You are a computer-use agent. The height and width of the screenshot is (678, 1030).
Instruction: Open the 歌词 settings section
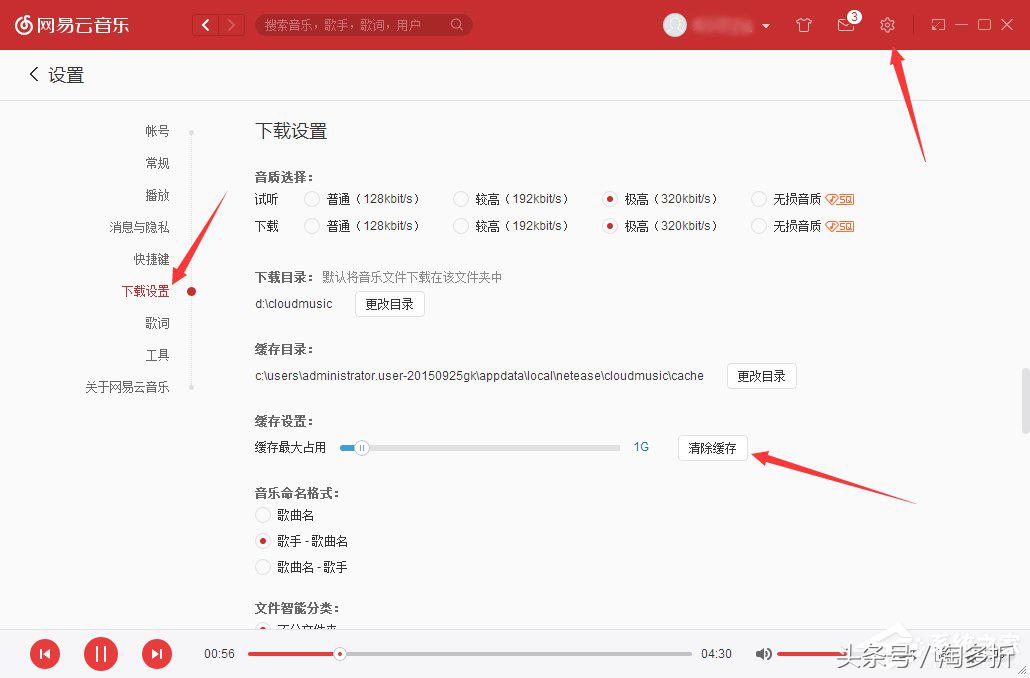pos(157,323)
